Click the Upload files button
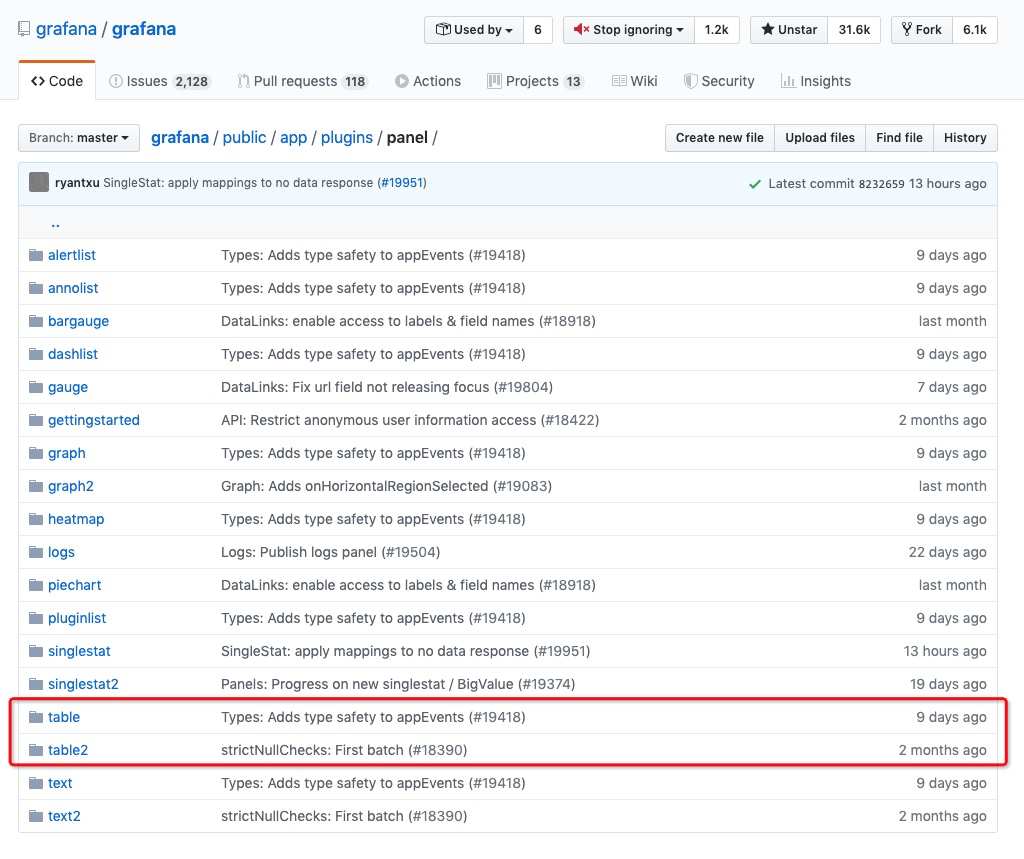Screen dimensions: 1024x859 coord(820,138)
